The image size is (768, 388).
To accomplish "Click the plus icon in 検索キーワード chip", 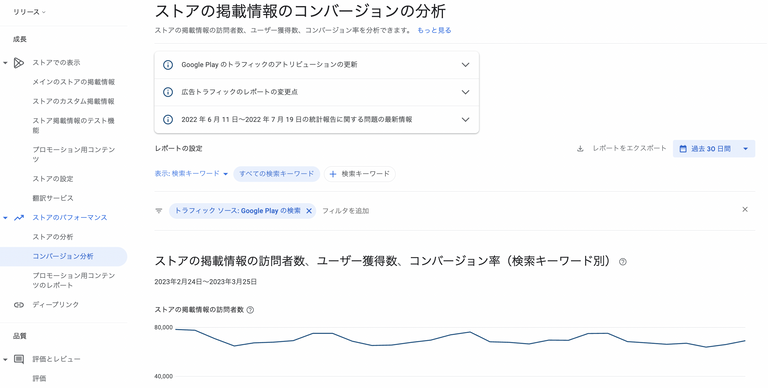I will tap(333, 174).
